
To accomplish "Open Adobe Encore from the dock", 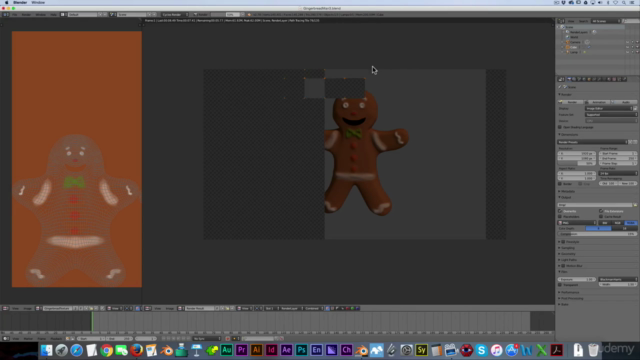I will 316,350.
